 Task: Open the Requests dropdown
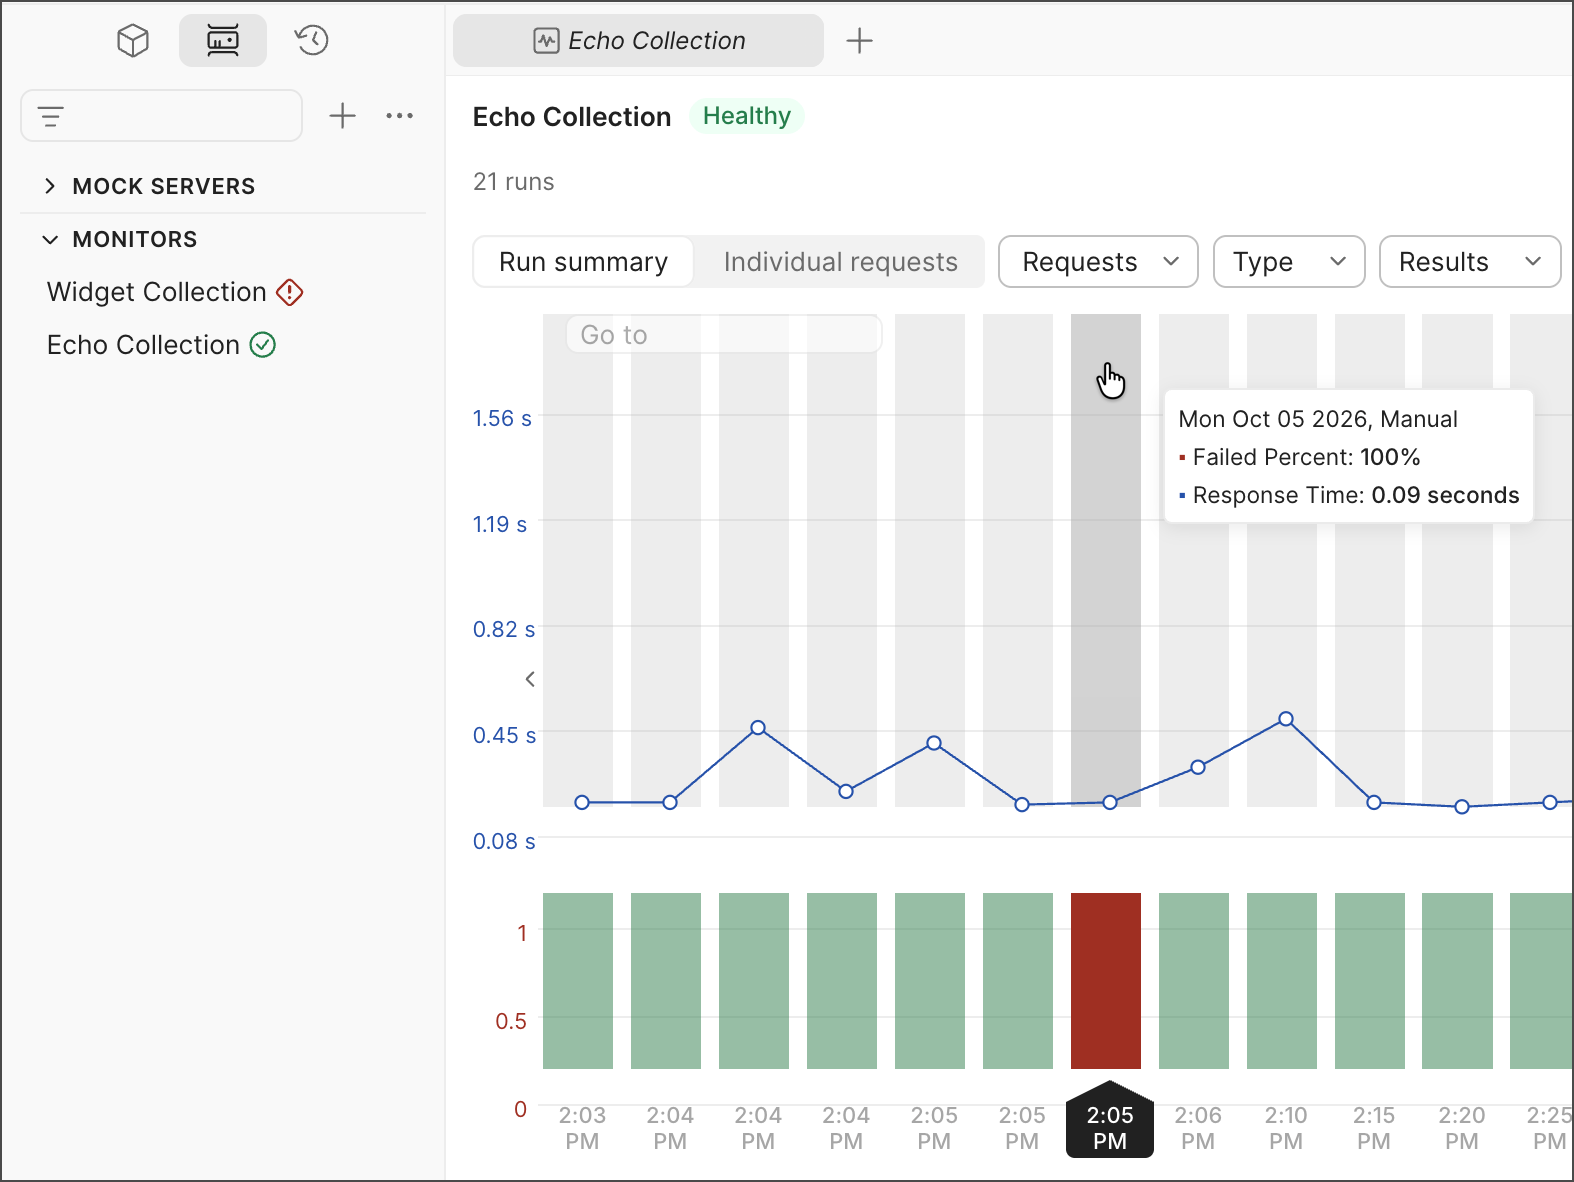coord(1098,262)
